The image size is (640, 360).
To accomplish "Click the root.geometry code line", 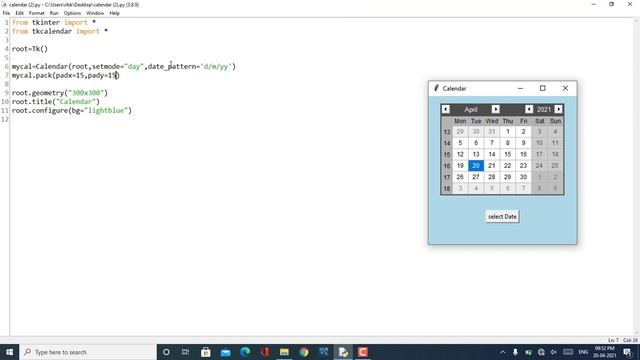I will pos(60,93).
